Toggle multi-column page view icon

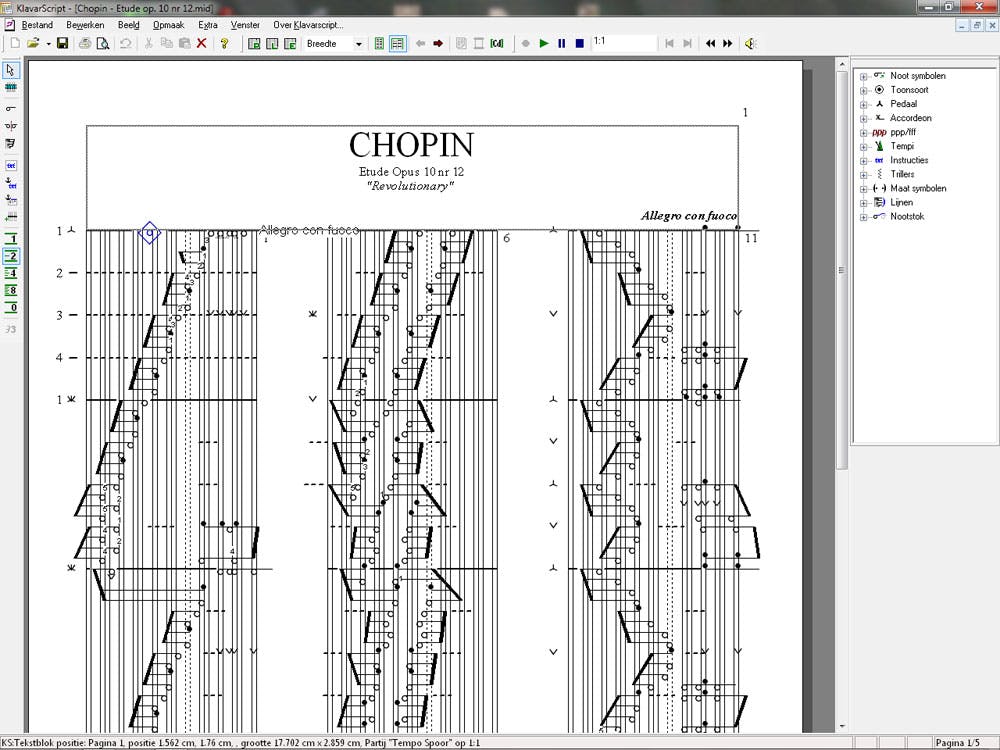point(397,43)
